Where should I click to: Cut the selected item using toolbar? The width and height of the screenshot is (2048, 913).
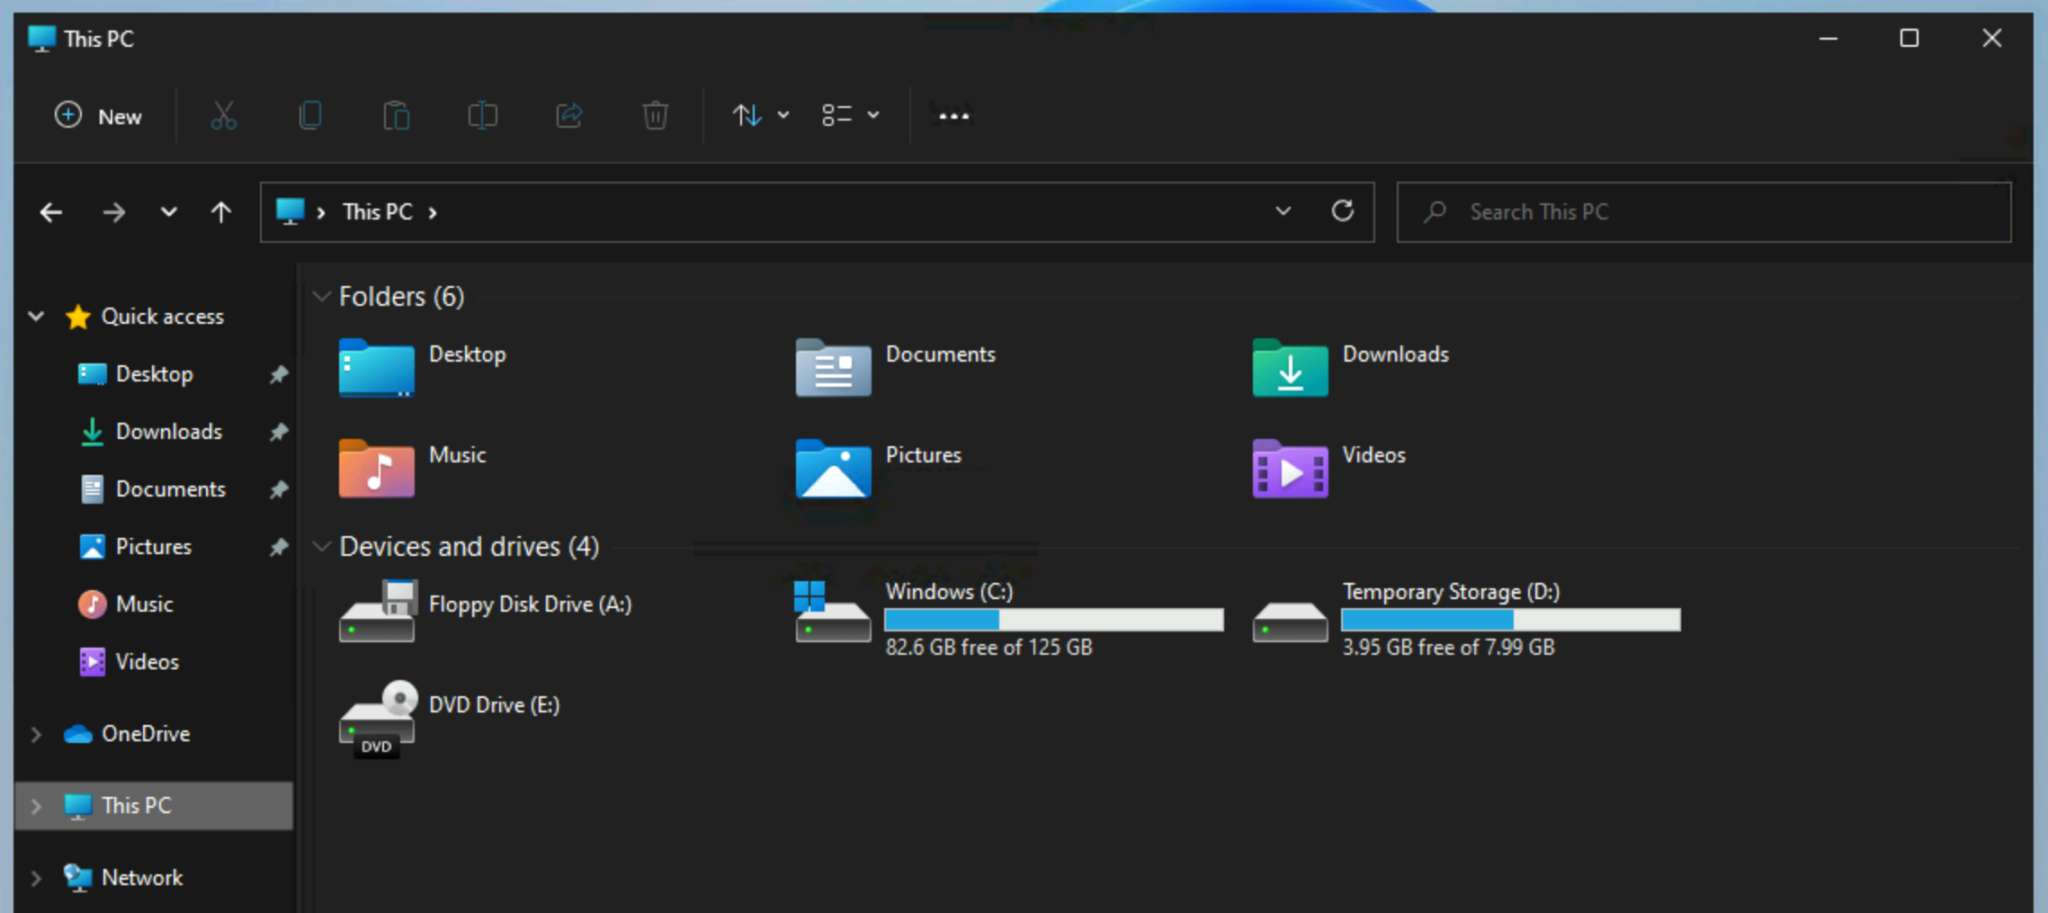coord(222,115)
